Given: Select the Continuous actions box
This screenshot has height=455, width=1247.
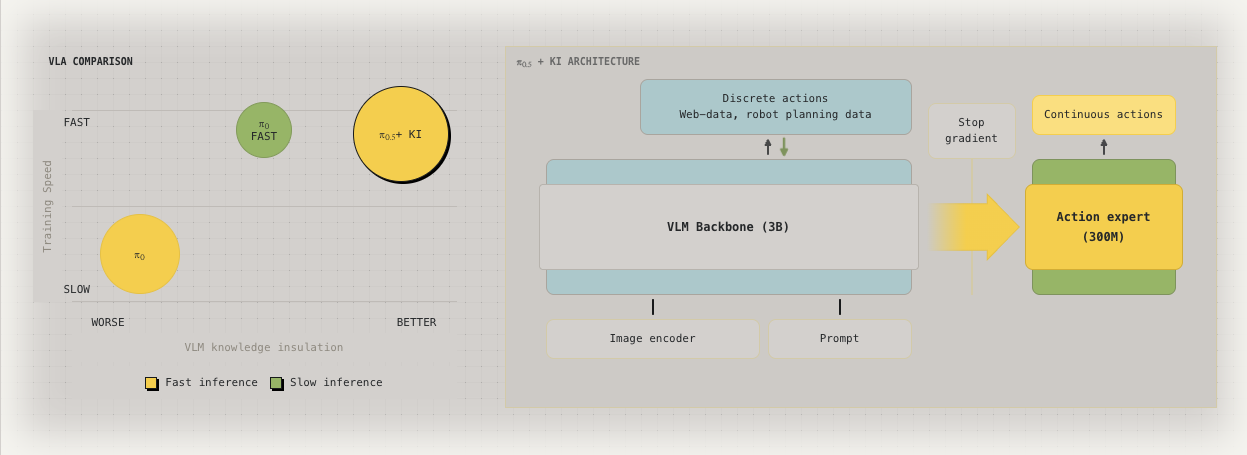Looking at the screenshot, I should point(1103,115).
